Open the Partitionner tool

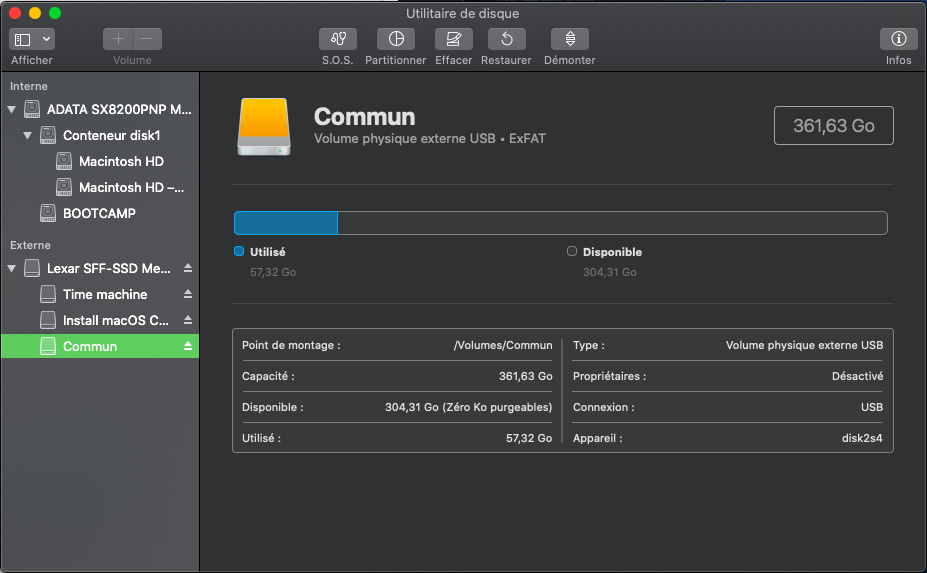click(396, 39)
